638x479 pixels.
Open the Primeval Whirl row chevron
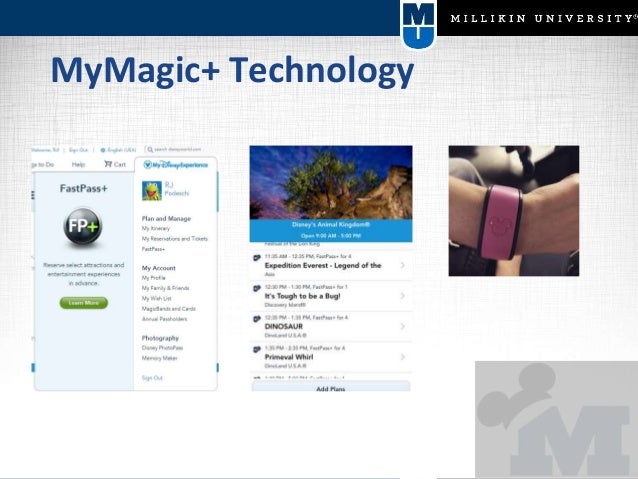click(x=402, y=357)
